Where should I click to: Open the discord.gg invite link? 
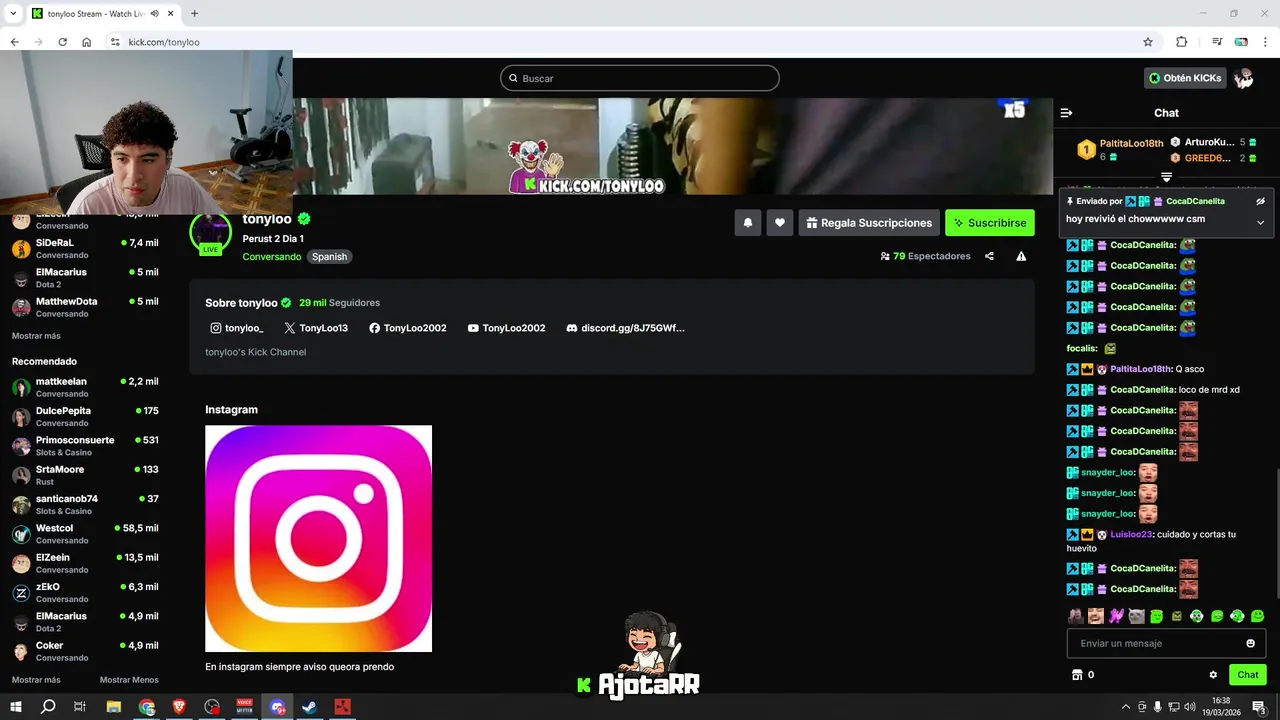pos(626,328)
